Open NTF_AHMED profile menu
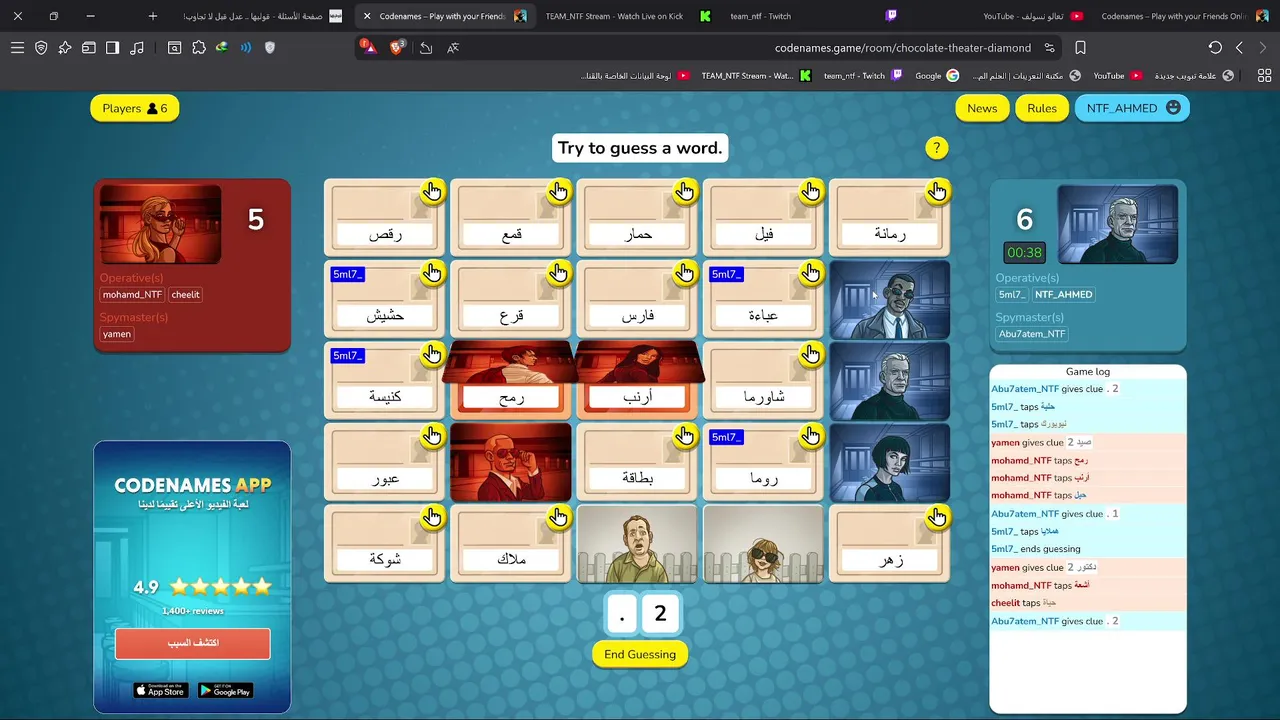This screenshot has width=1280, height=720. point(1132,108)
